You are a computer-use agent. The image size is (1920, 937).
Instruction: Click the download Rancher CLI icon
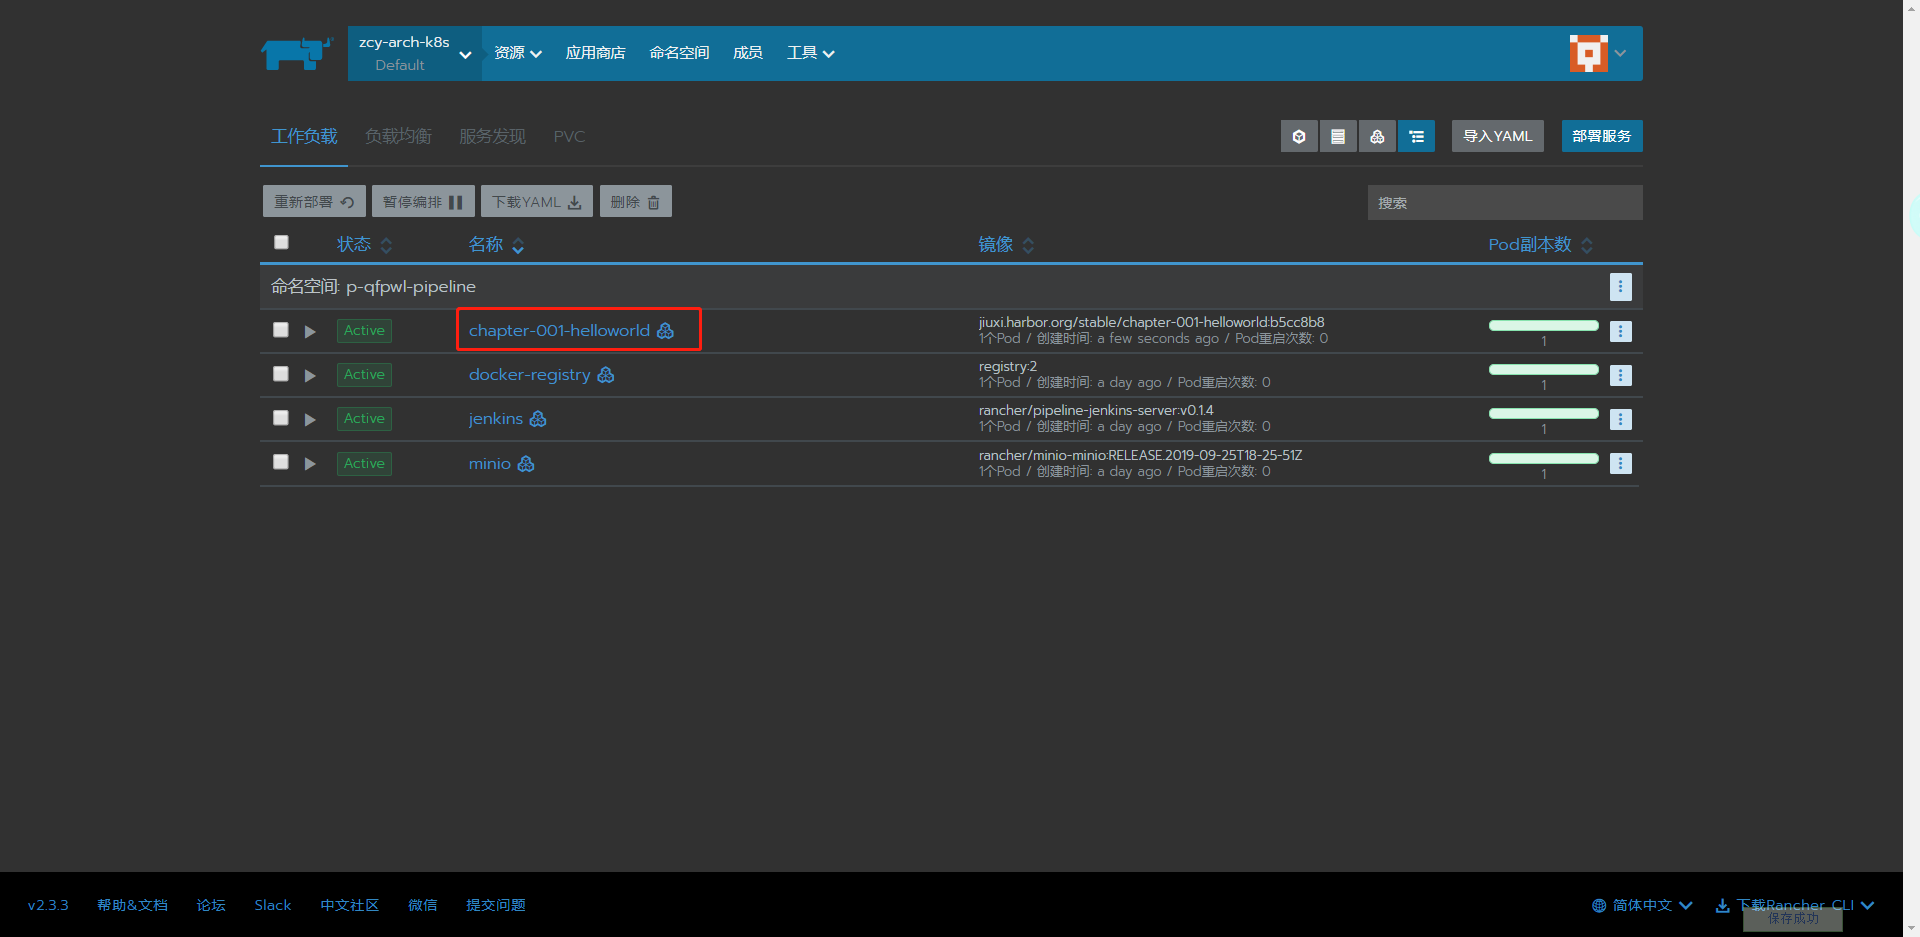(1722, 905)
